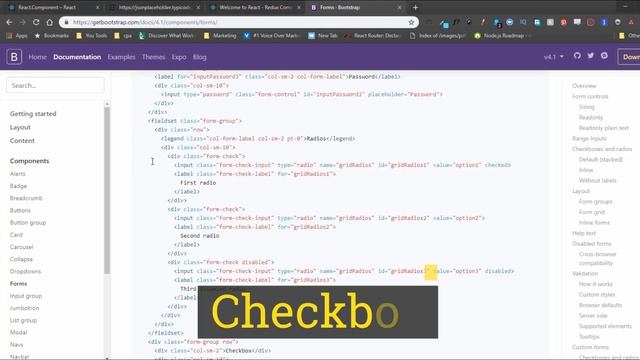The image size is (640, 360).
Task: Click the Download button
Action: 629,57
